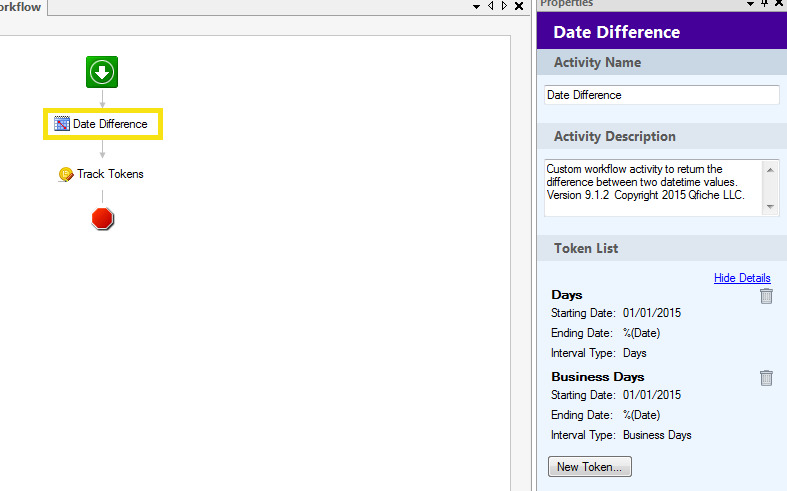Click the red stop end icon
The height and width of the screenshot is (491, 787).
click(102, 219)
